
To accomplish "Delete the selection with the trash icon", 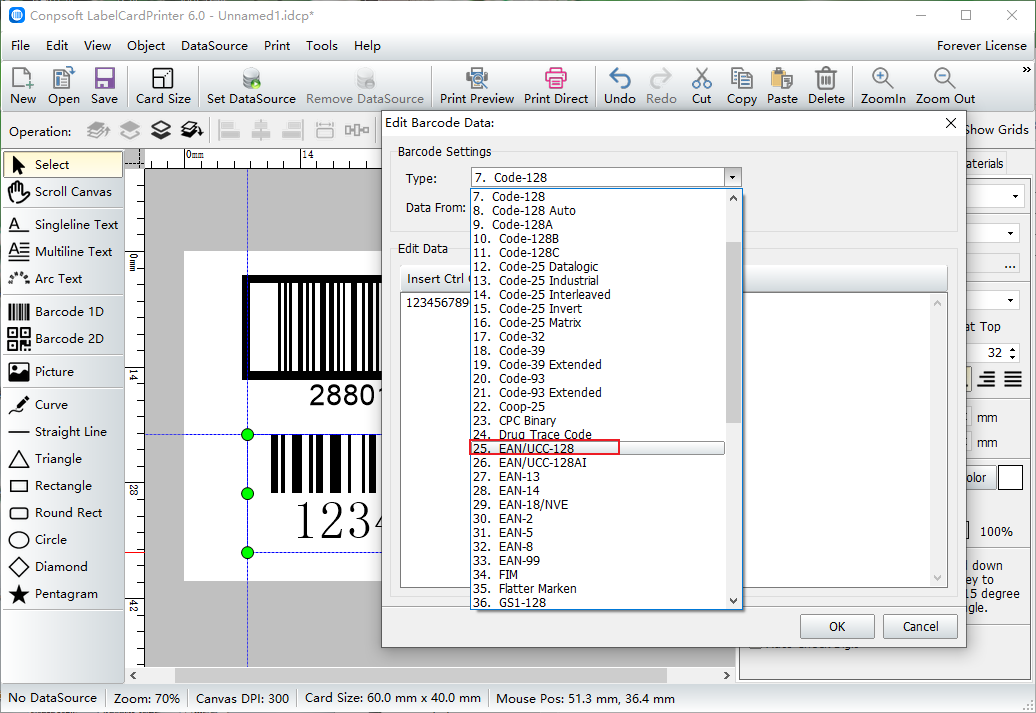I will (826, 86).
